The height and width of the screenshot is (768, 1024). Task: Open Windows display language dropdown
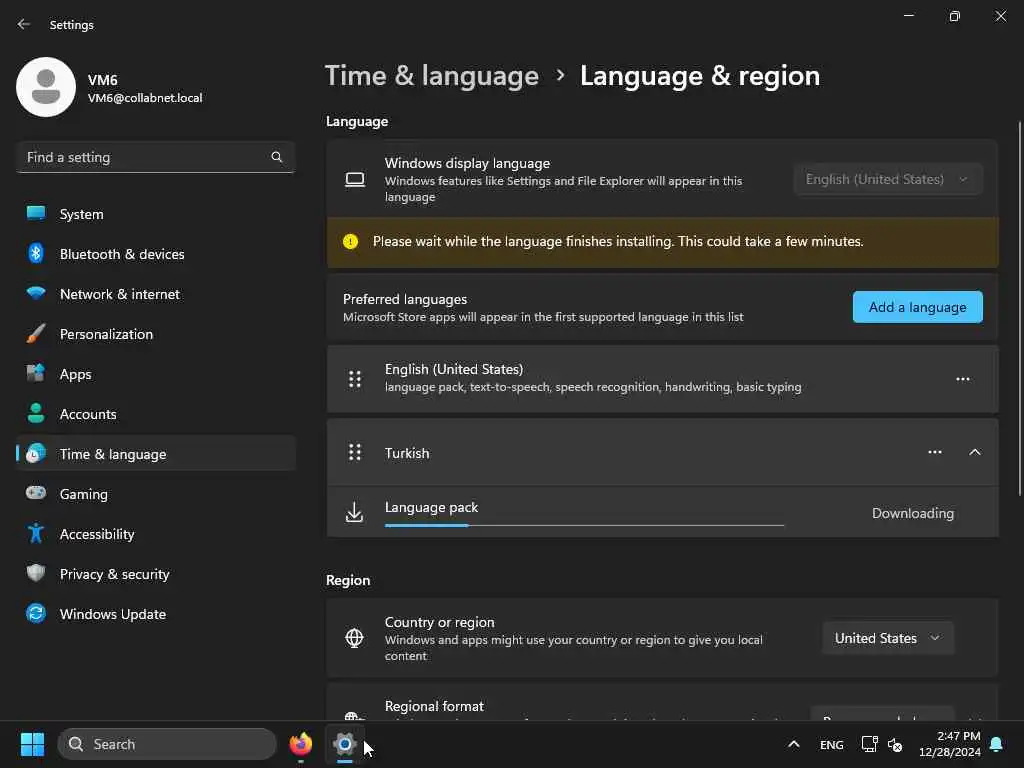[x=888, y=179]
